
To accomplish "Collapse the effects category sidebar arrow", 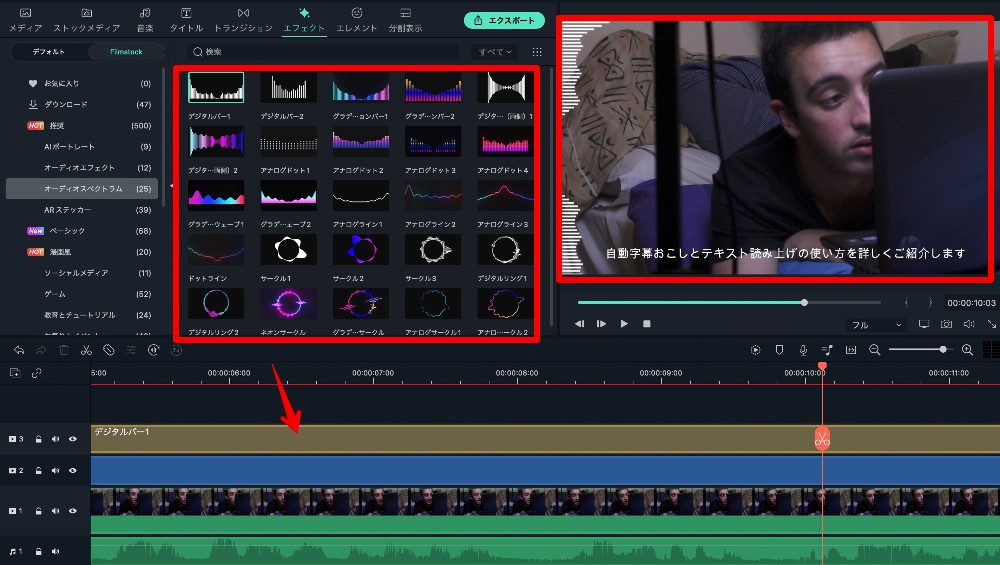I will click(171, 186).
